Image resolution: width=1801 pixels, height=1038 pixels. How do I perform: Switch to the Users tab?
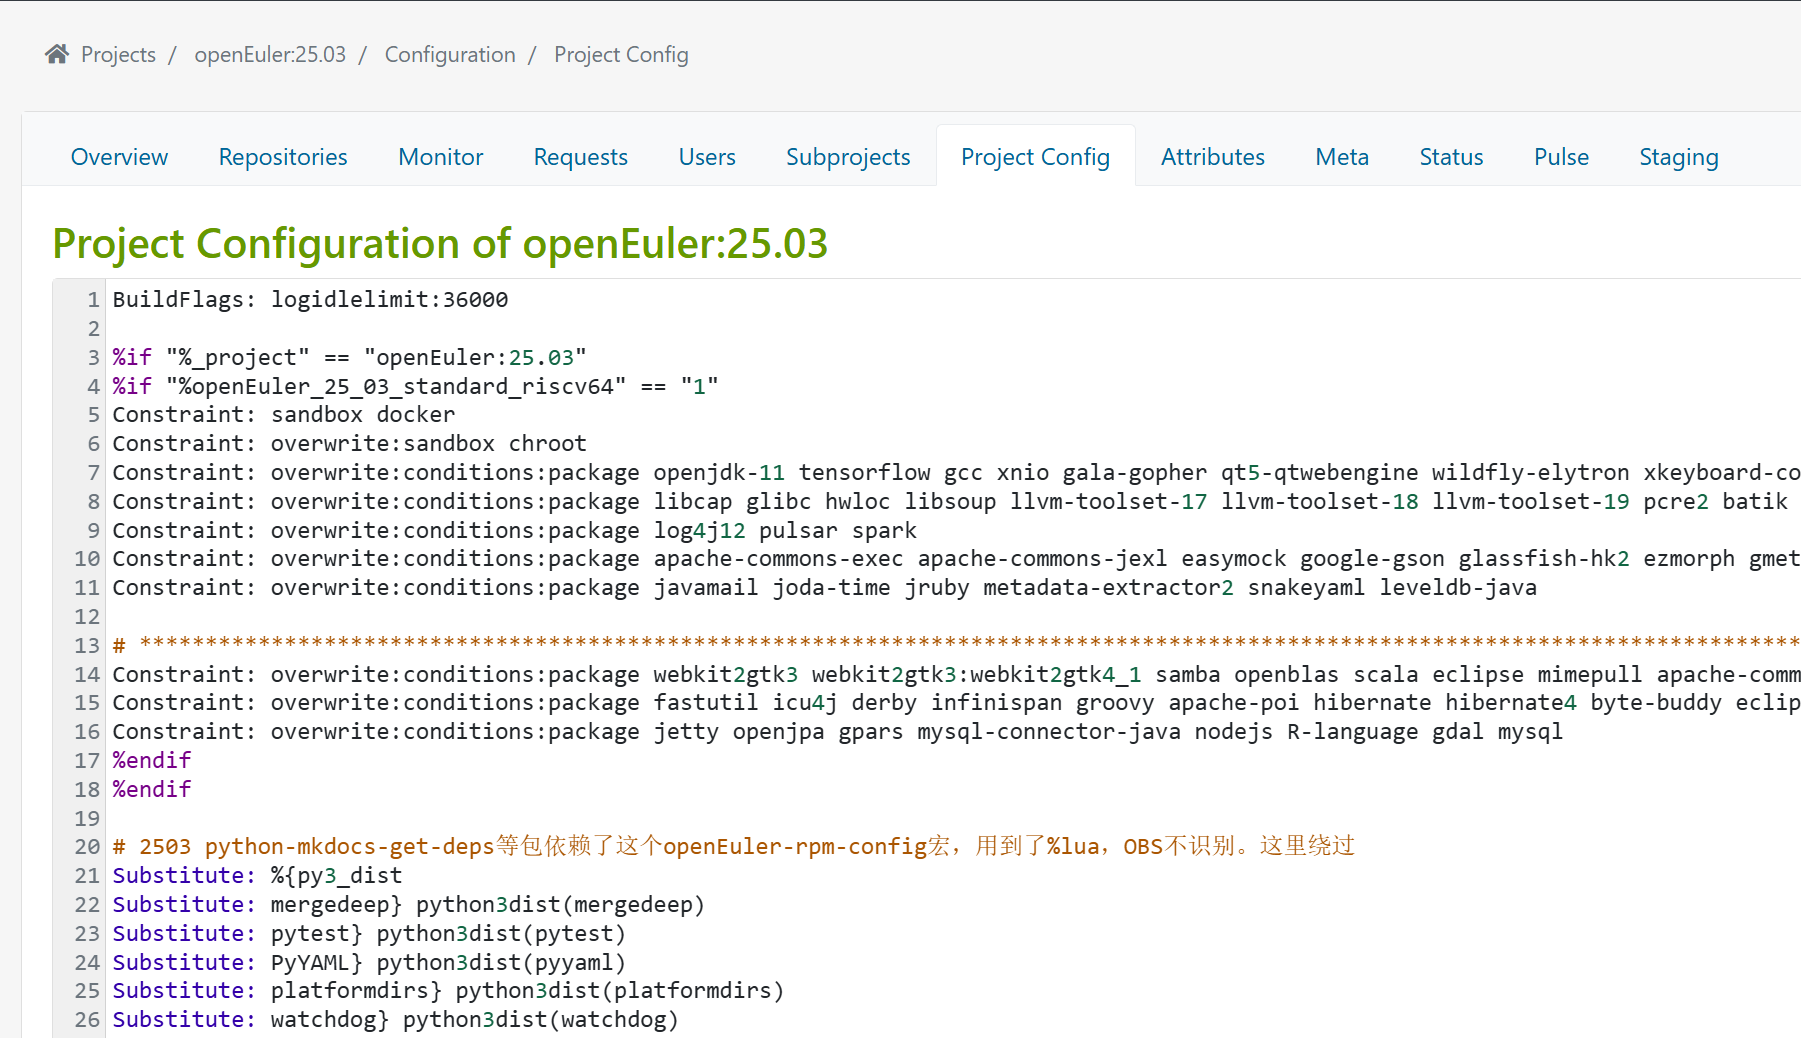[707, 157]
